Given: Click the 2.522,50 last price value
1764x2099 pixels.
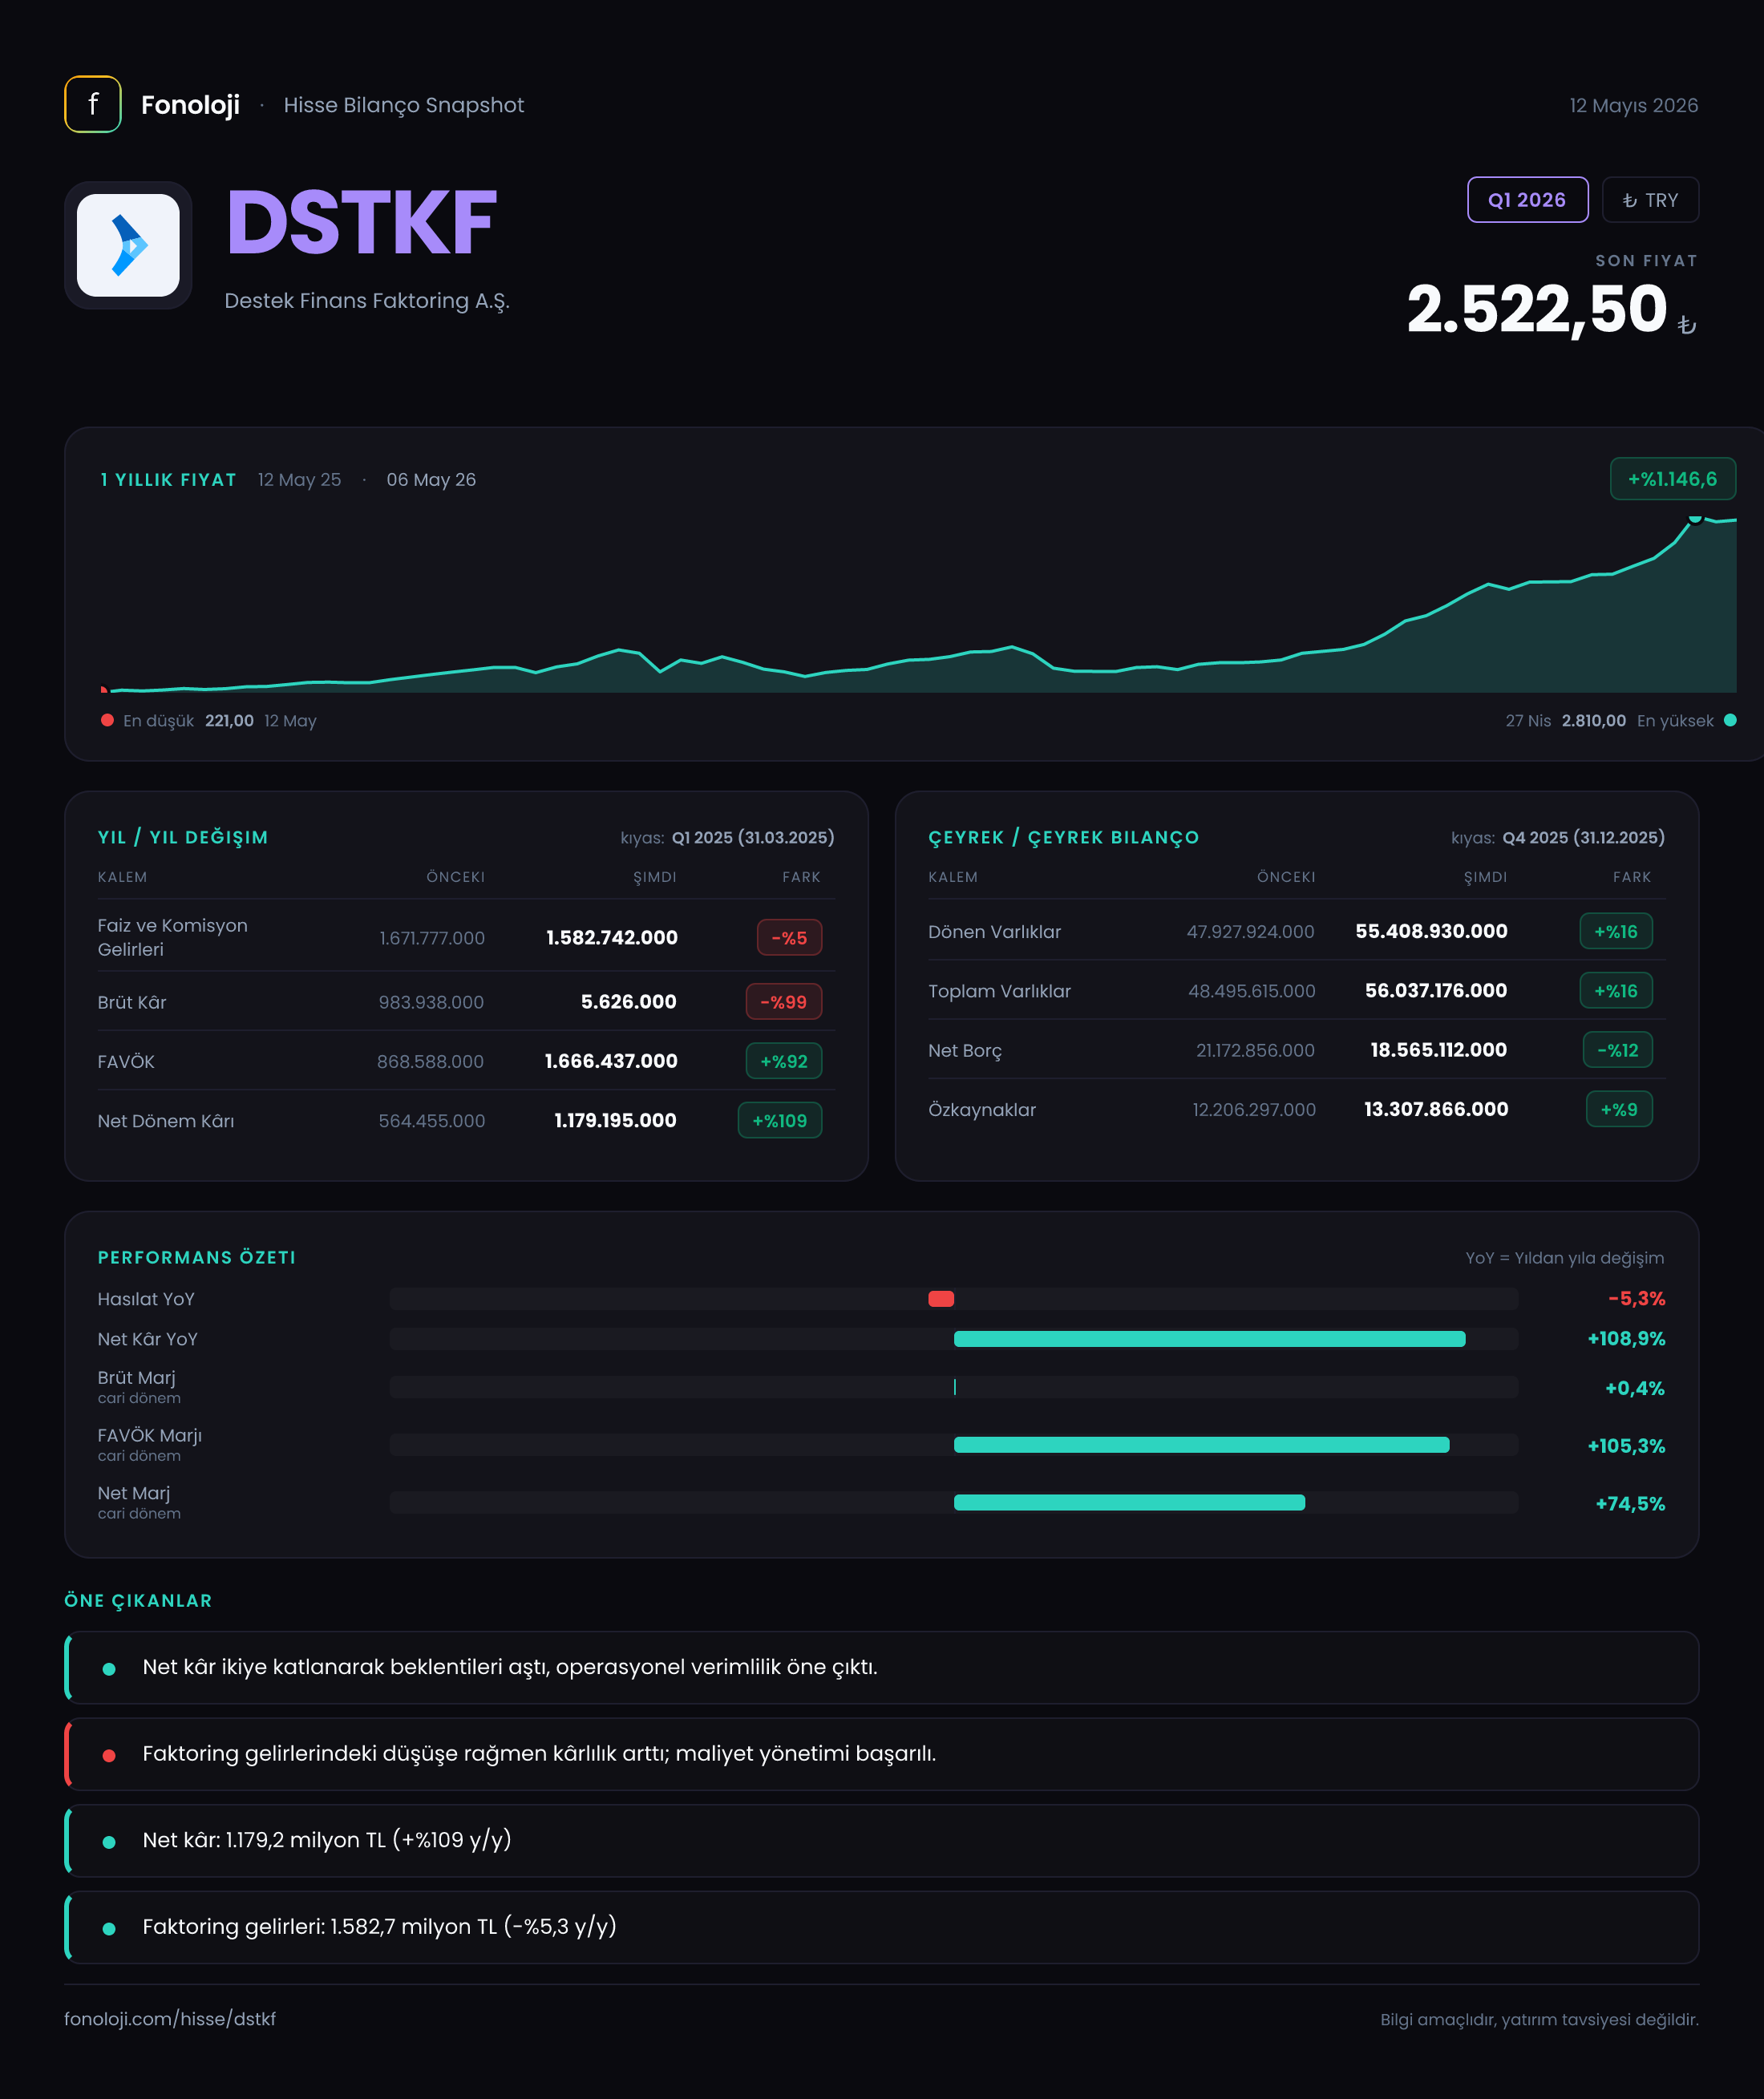Looking at the screenshot, I should click(1537, 309).
